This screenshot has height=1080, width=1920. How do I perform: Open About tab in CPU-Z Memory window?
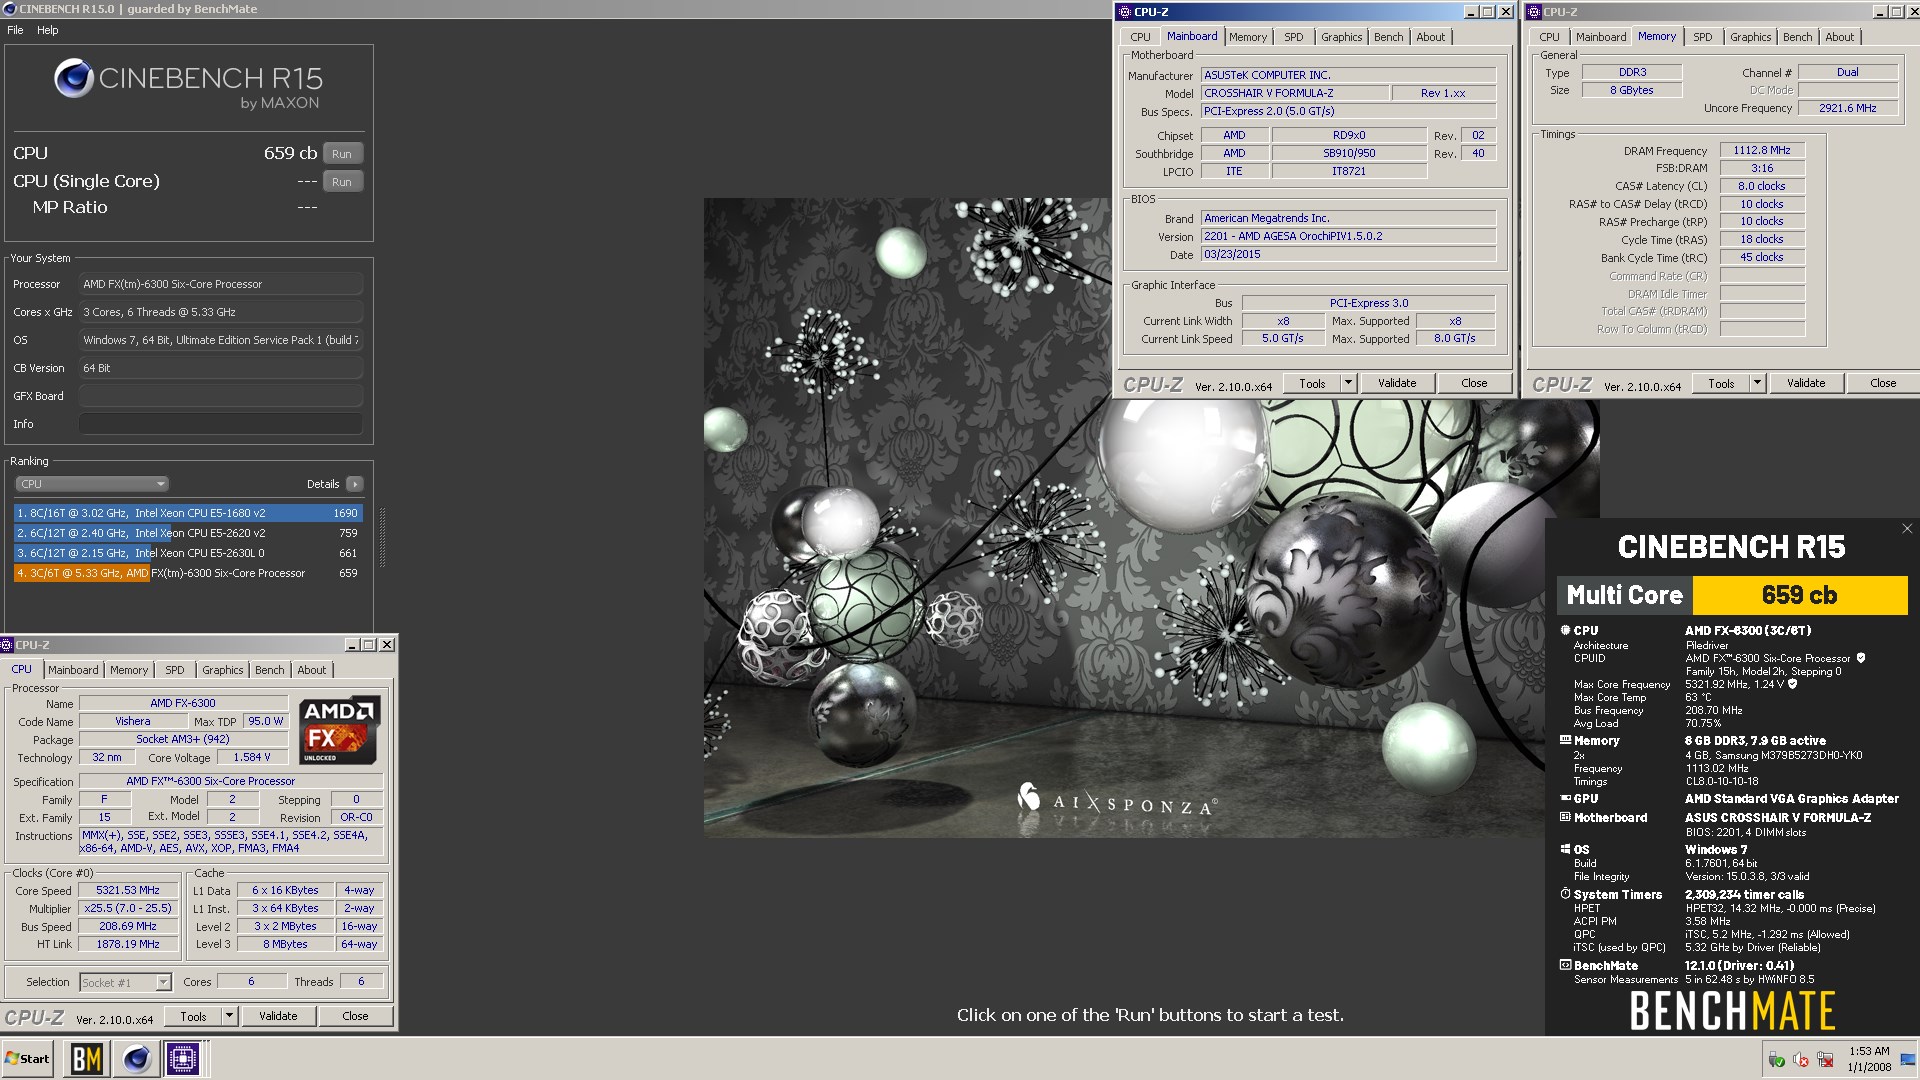click(x=1839, y=37)
